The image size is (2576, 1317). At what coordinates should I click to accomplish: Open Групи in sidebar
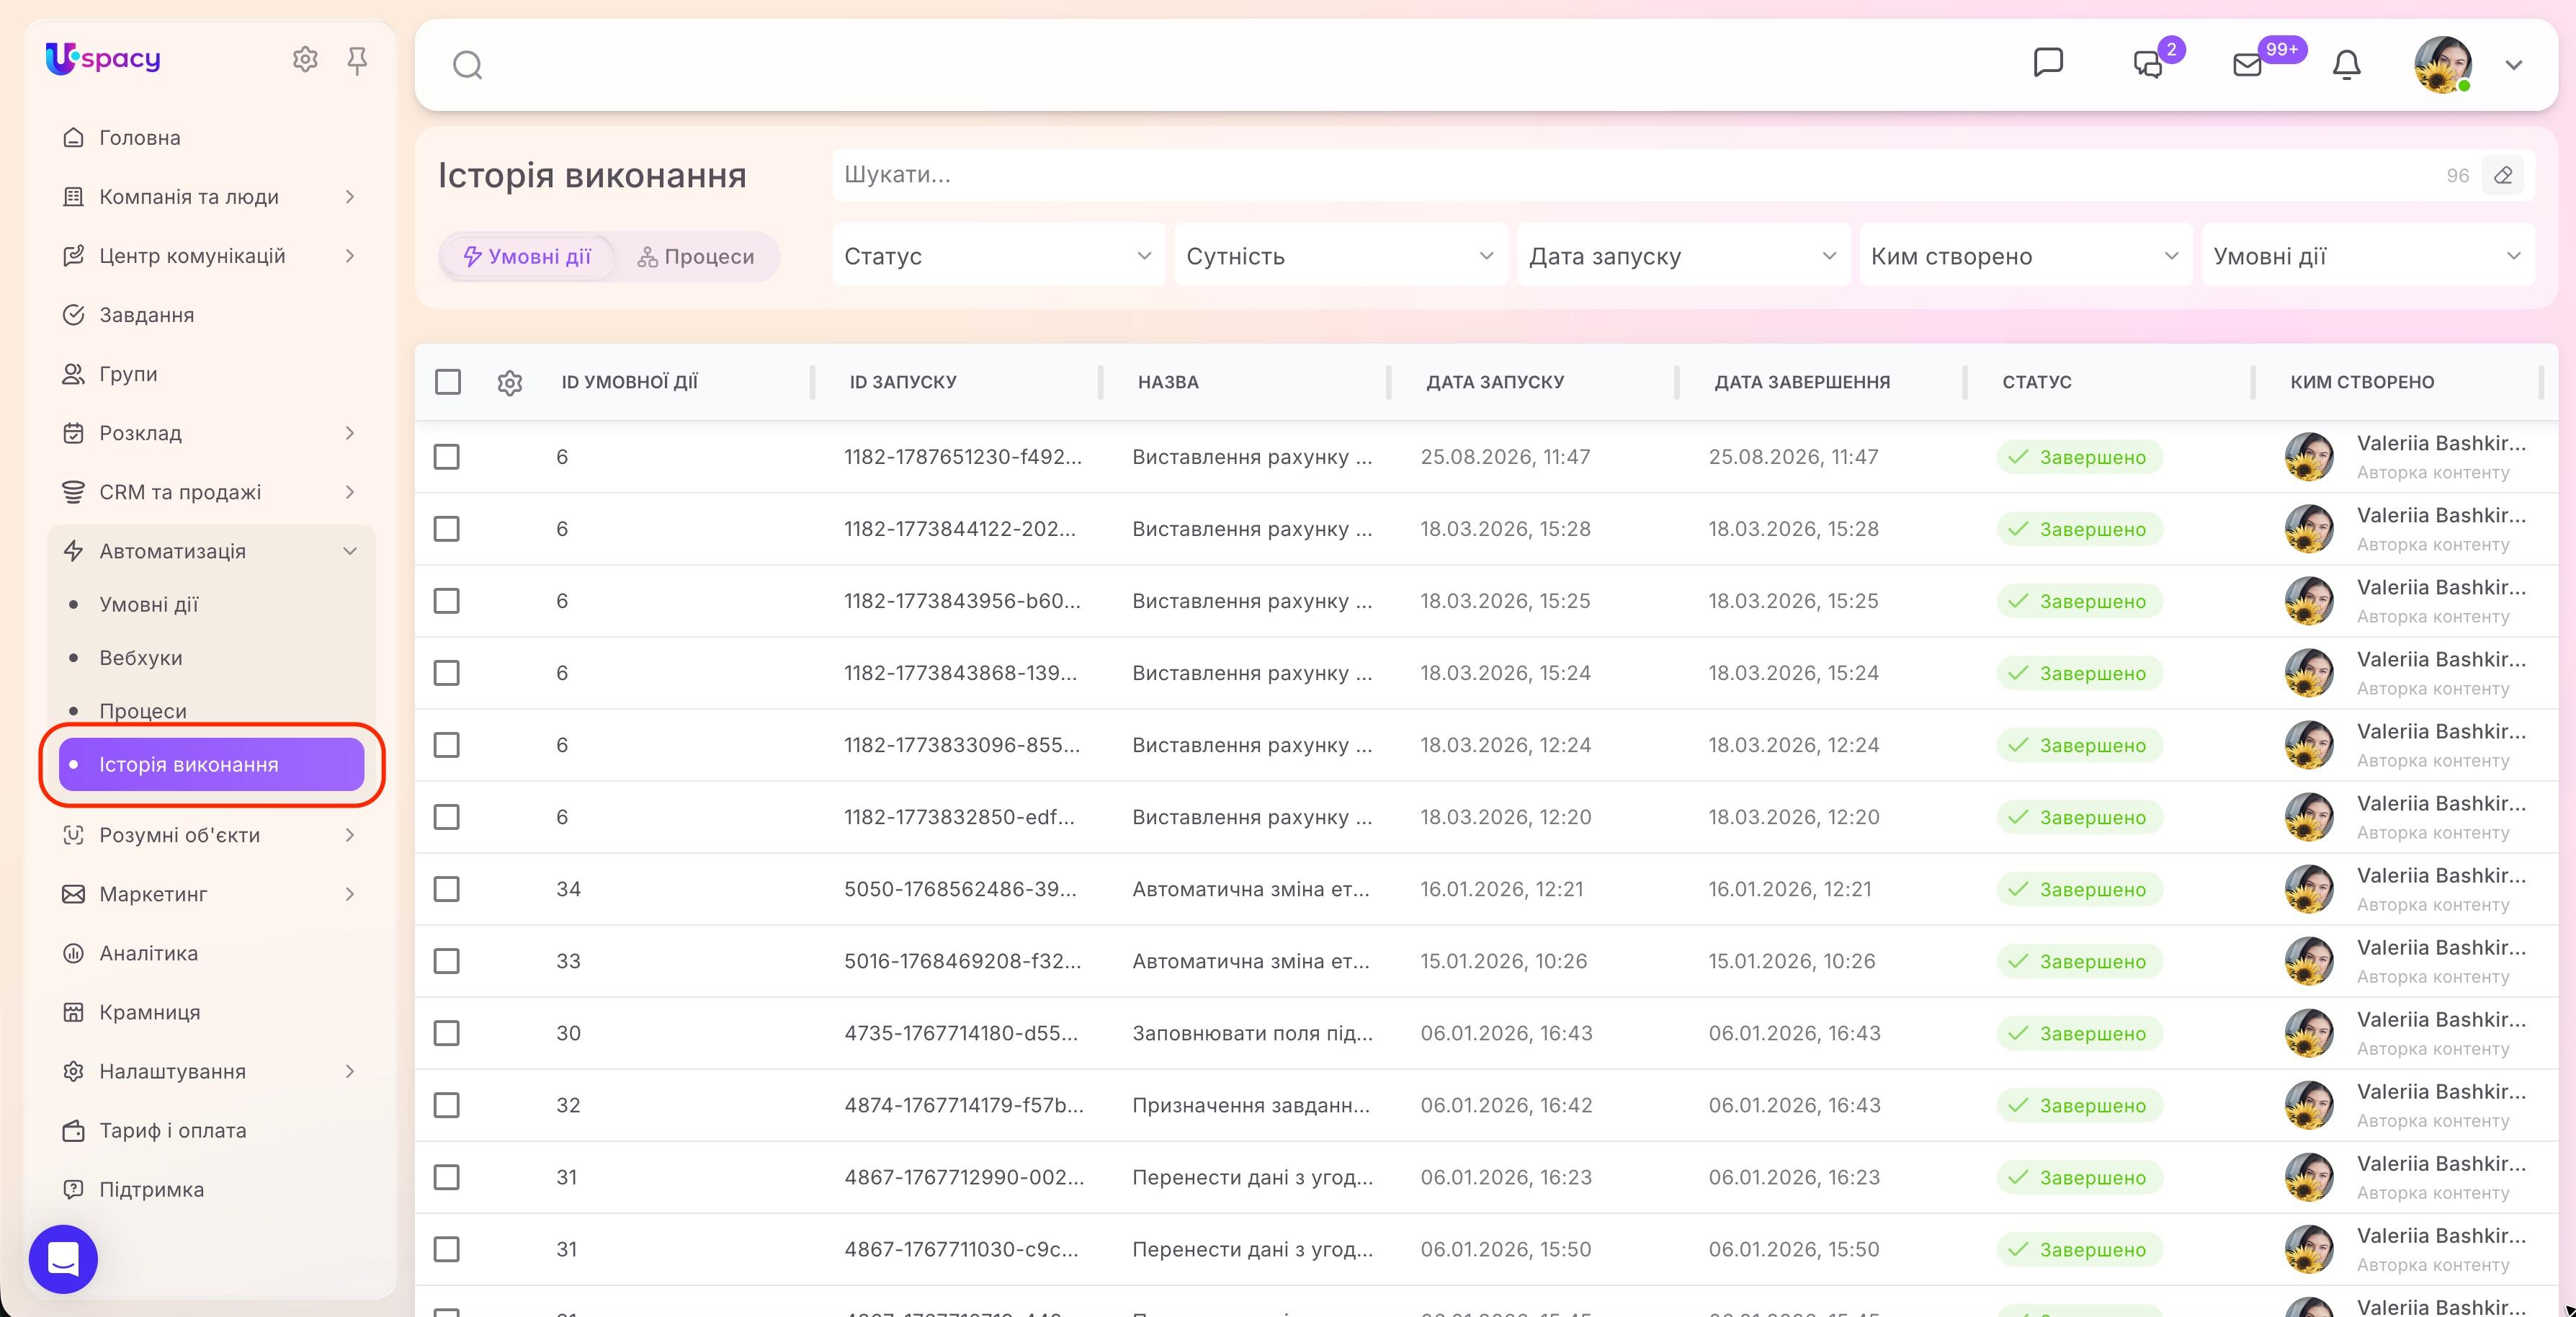point(211,374)
